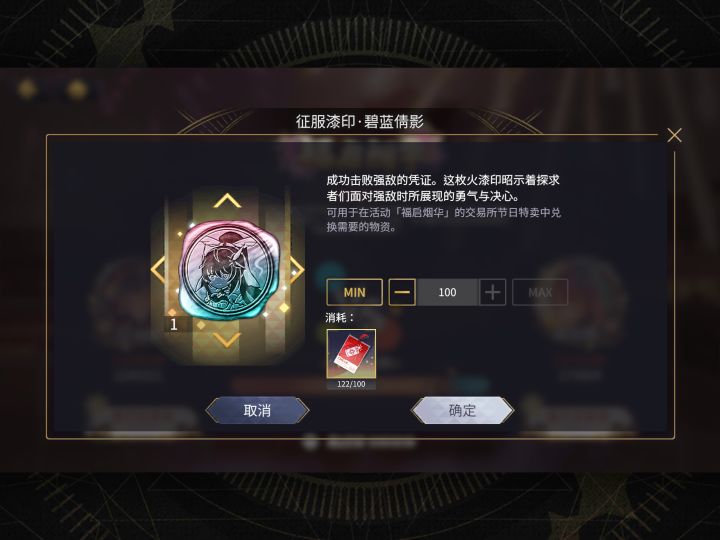Click the gold left arrow beside the seal
This screenshot has width=720, height=540.
pyautogui.click(x=158, y=270)
